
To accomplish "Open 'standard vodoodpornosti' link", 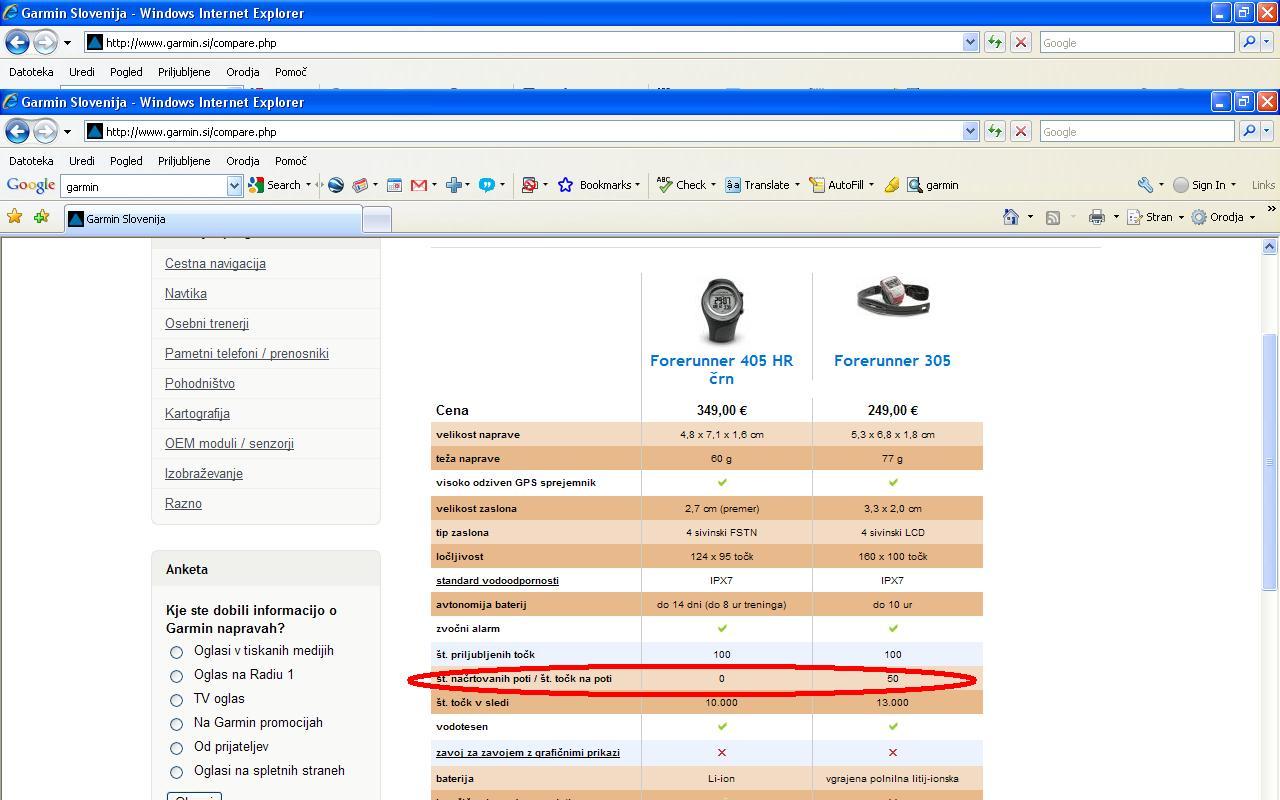I will point(497,581).
